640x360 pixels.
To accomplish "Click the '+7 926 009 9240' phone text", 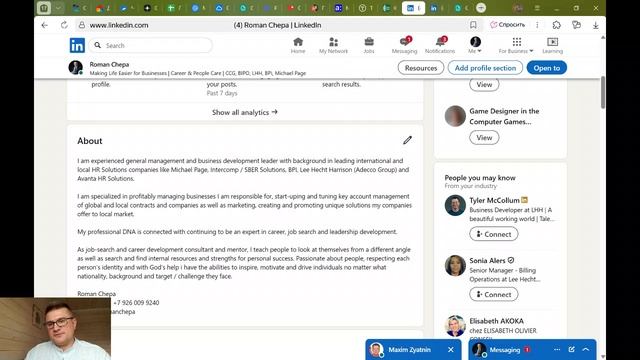I will pos(136,302).
